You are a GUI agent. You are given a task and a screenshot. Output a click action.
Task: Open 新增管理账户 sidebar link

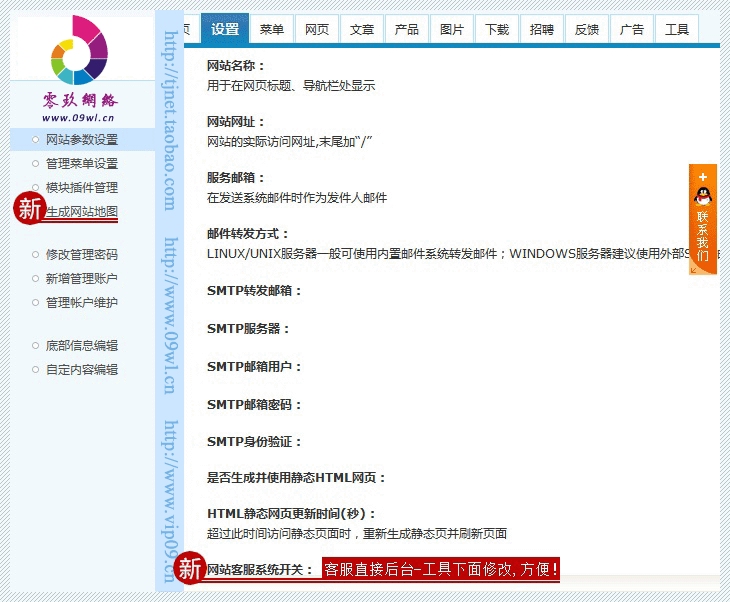click(82, 278)
